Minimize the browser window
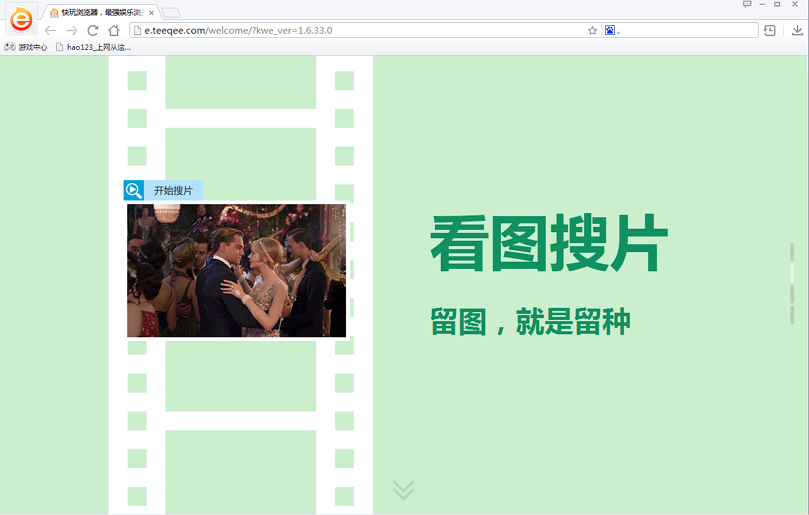Viewport: 809px width, 515px height. click(x=762, y=4)
